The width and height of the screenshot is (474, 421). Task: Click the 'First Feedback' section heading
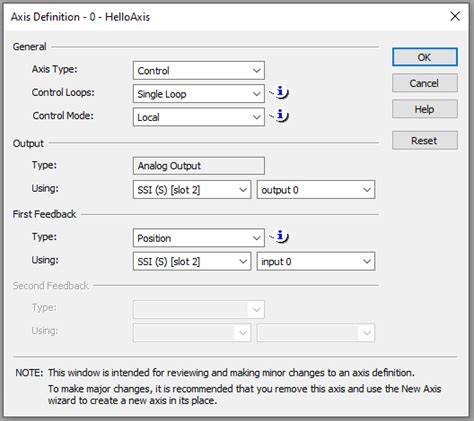(x=44, y=214)
